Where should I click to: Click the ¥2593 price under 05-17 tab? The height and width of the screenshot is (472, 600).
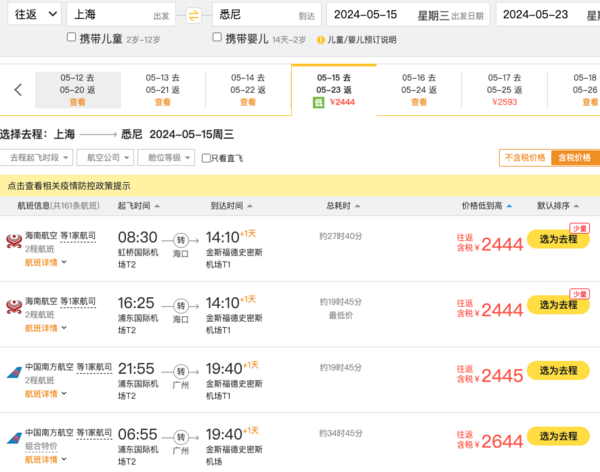coord(504,102)
